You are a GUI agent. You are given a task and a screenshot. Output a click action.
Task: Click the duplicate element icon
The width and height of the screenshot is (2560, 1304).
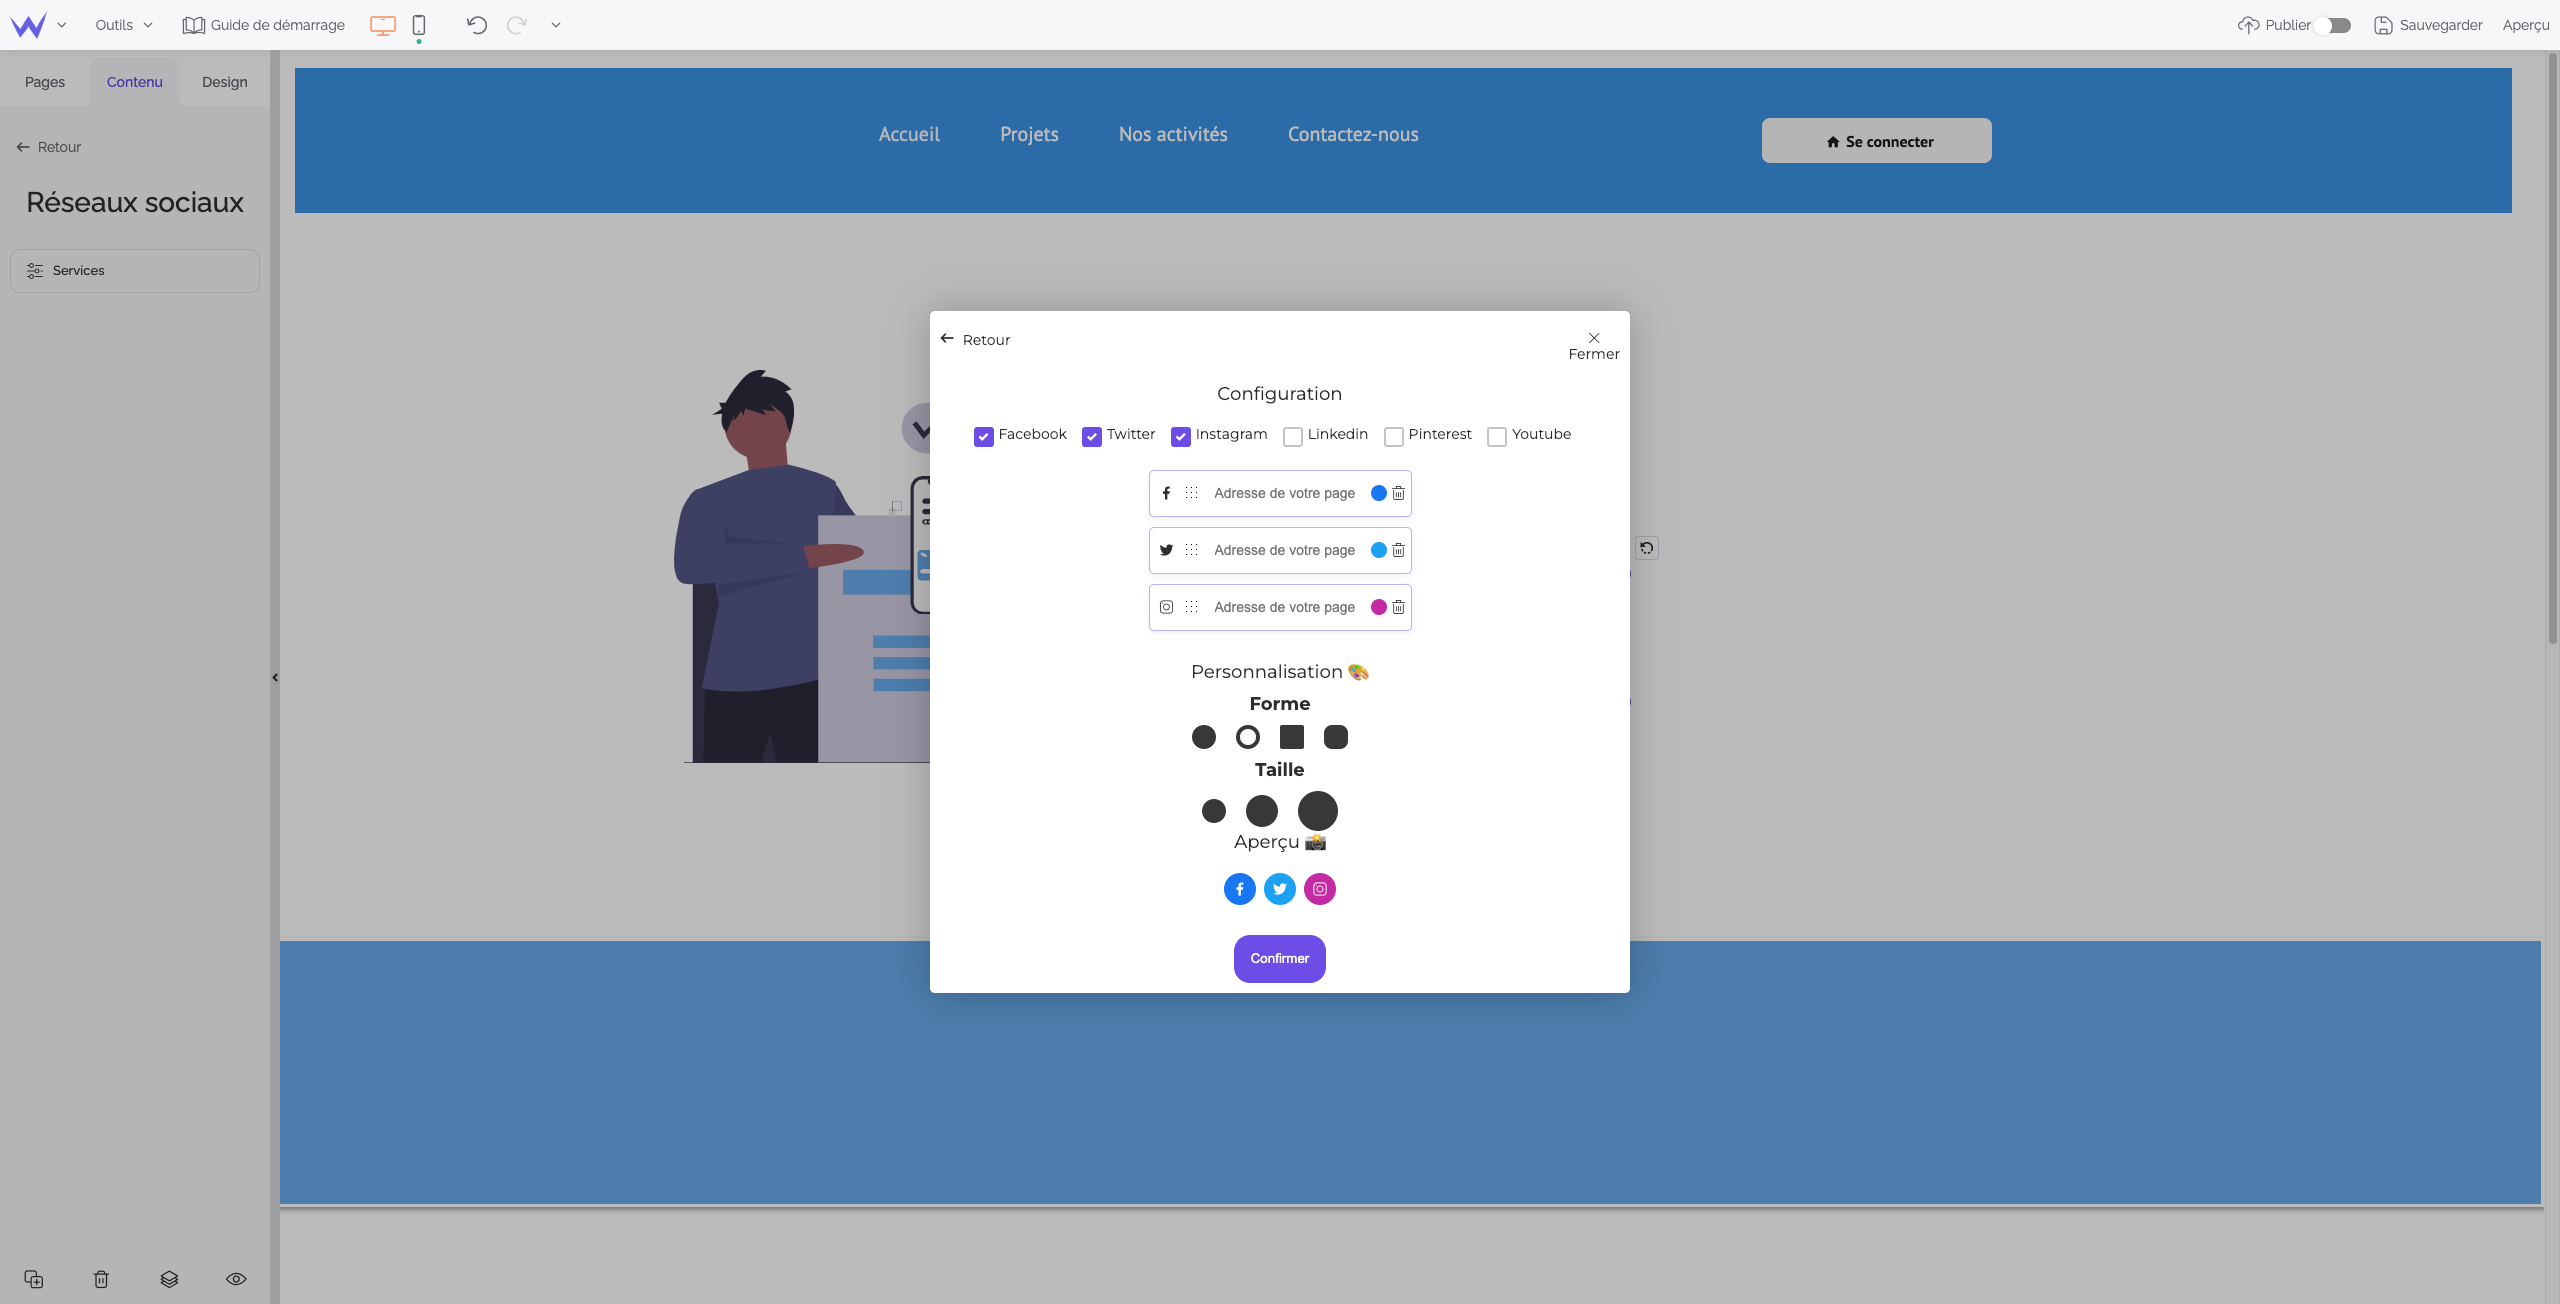coord(34,1279)
